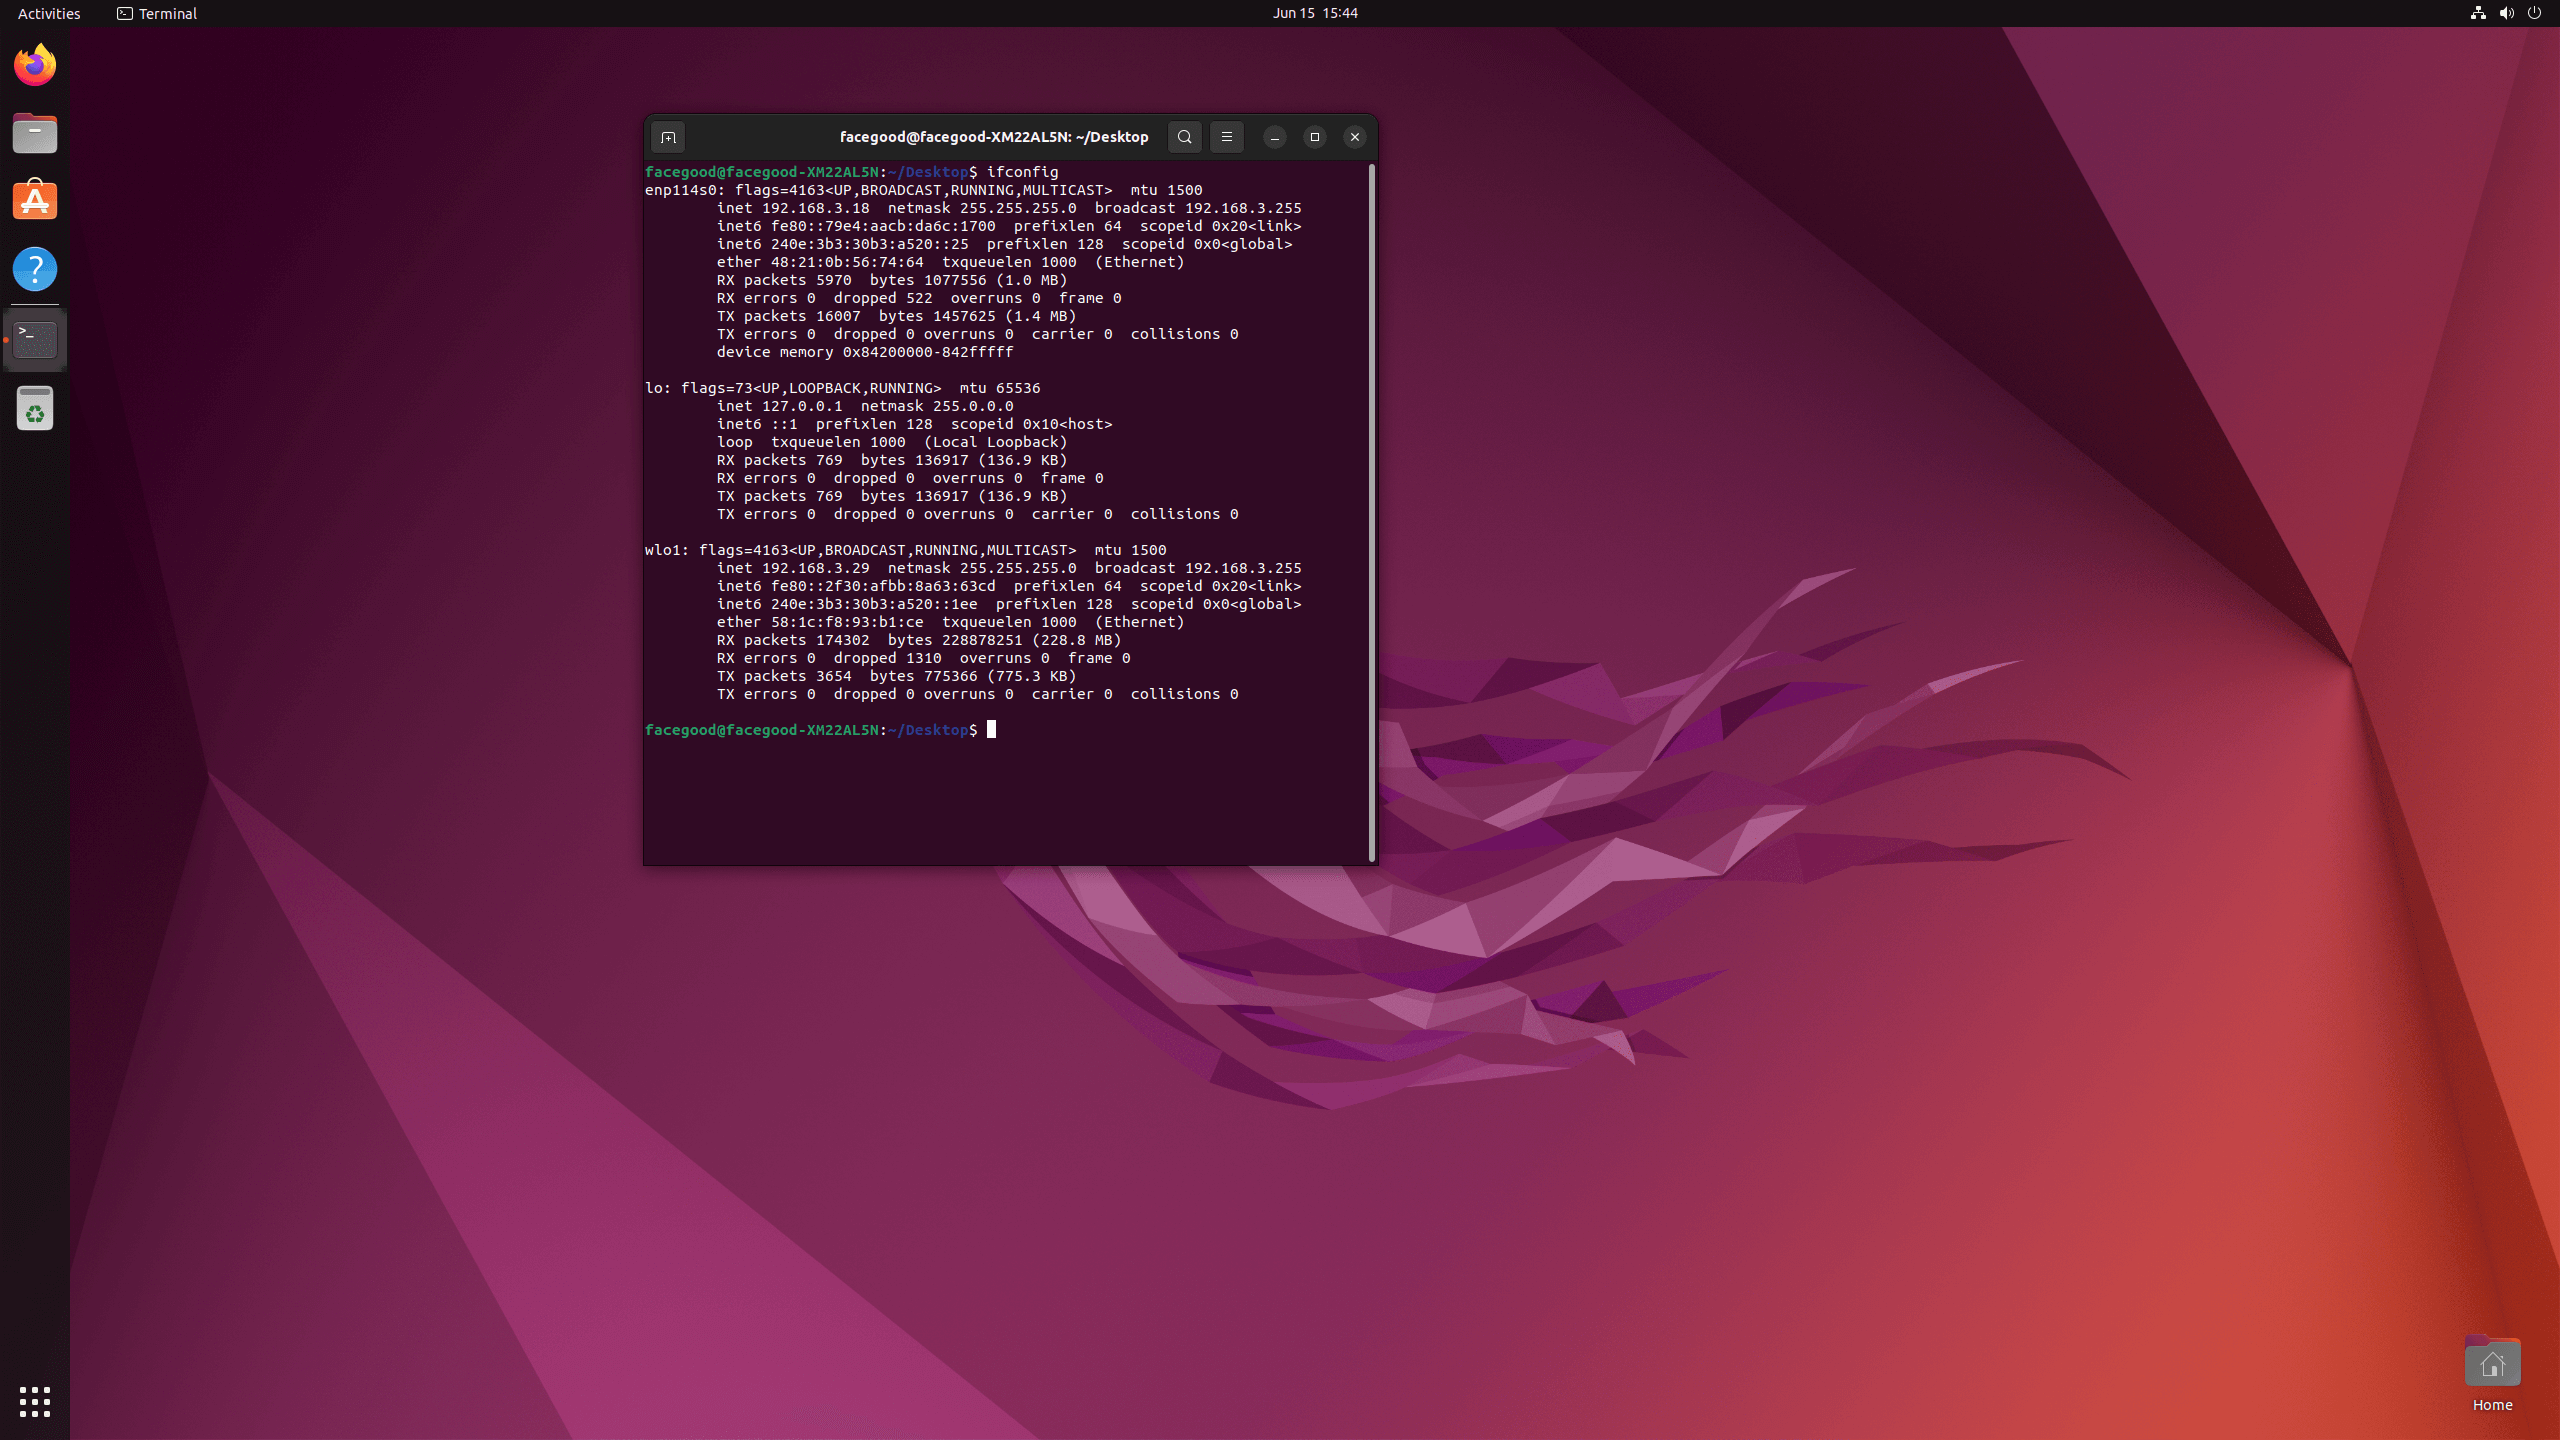Open the power icon in system menu

2534,13
